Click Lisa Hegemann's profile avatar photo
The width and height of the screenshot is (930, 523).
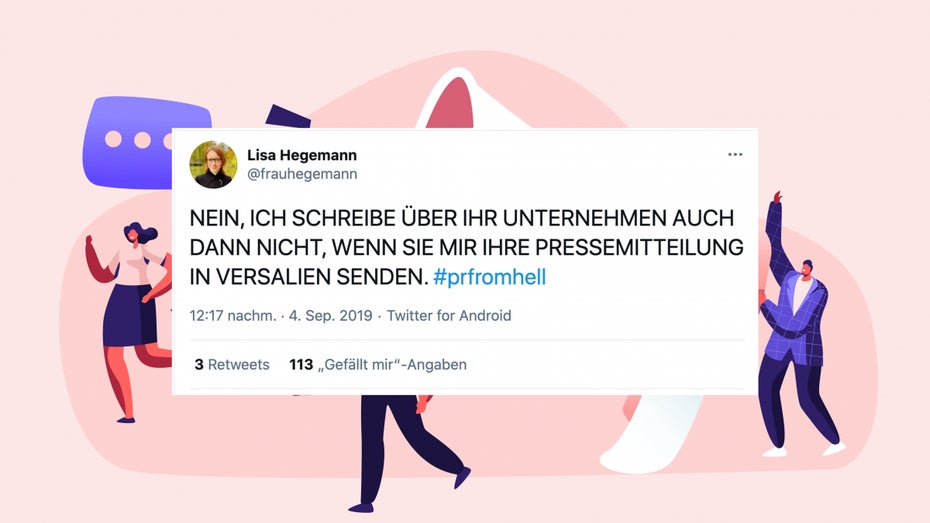(214, 164)
